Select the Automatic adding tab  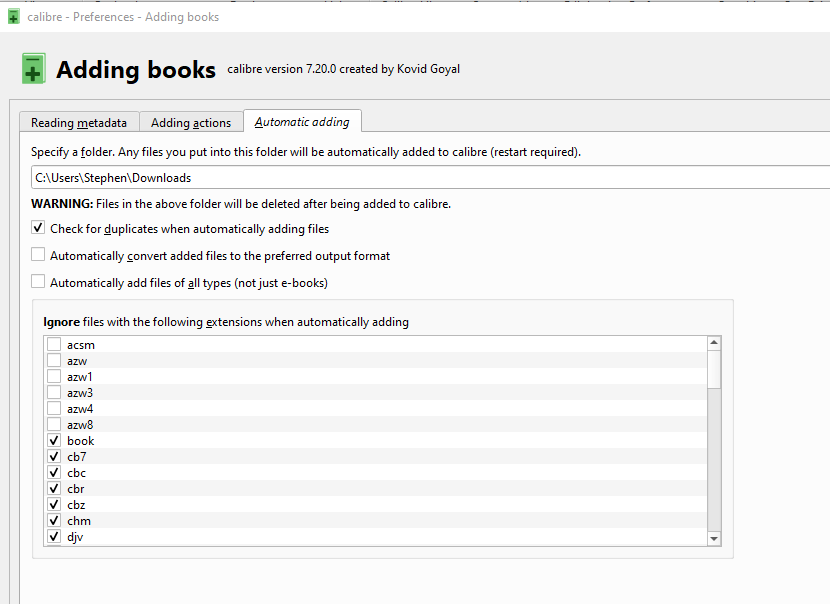point(302,122)
